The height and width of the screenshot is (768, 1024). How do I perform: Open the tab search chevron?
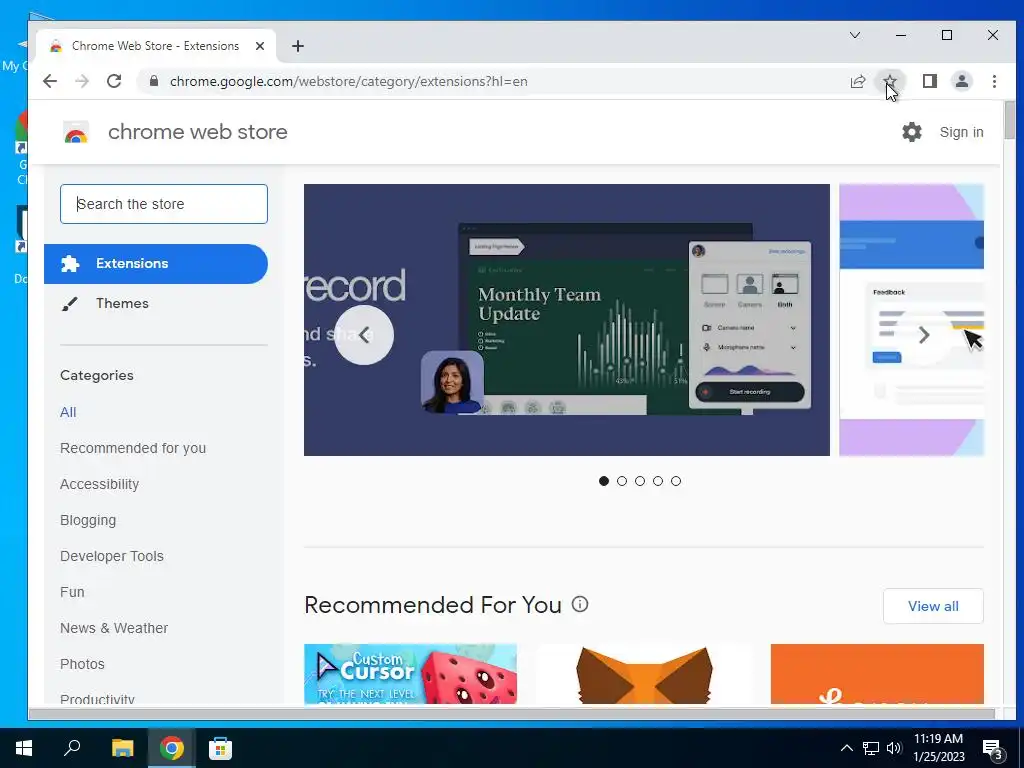(855, 35)
